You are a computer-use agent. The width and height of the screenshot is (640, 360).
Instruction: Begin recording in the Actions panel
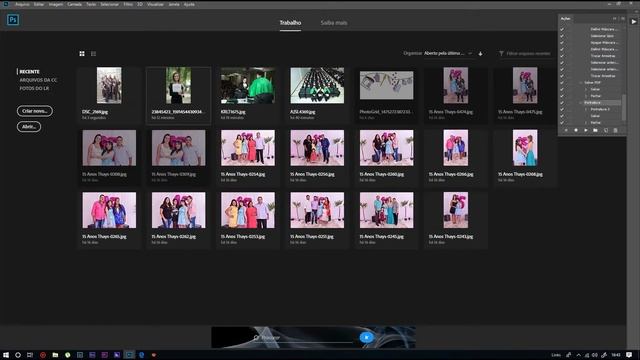tap(576, 130)
